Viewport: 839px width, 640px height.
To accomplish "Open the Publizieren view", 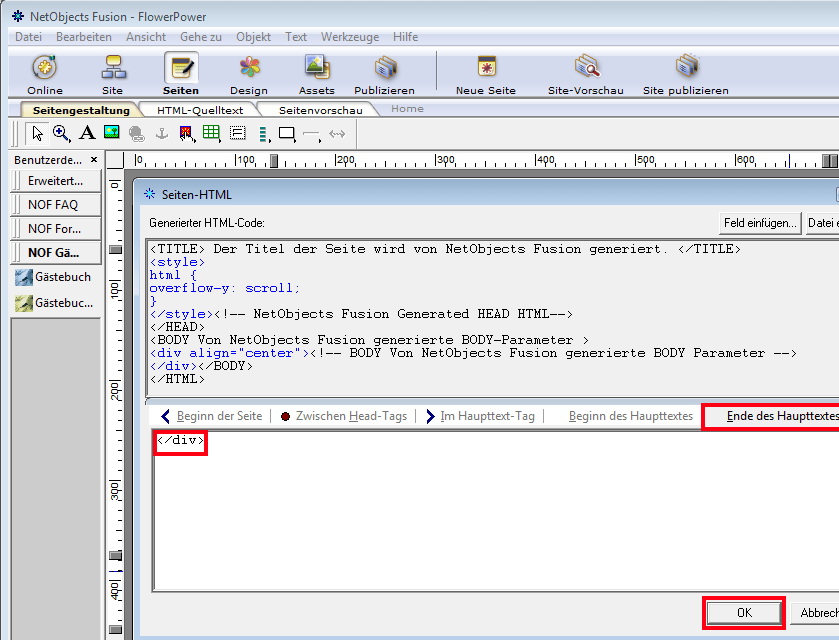I will point(384,74).
